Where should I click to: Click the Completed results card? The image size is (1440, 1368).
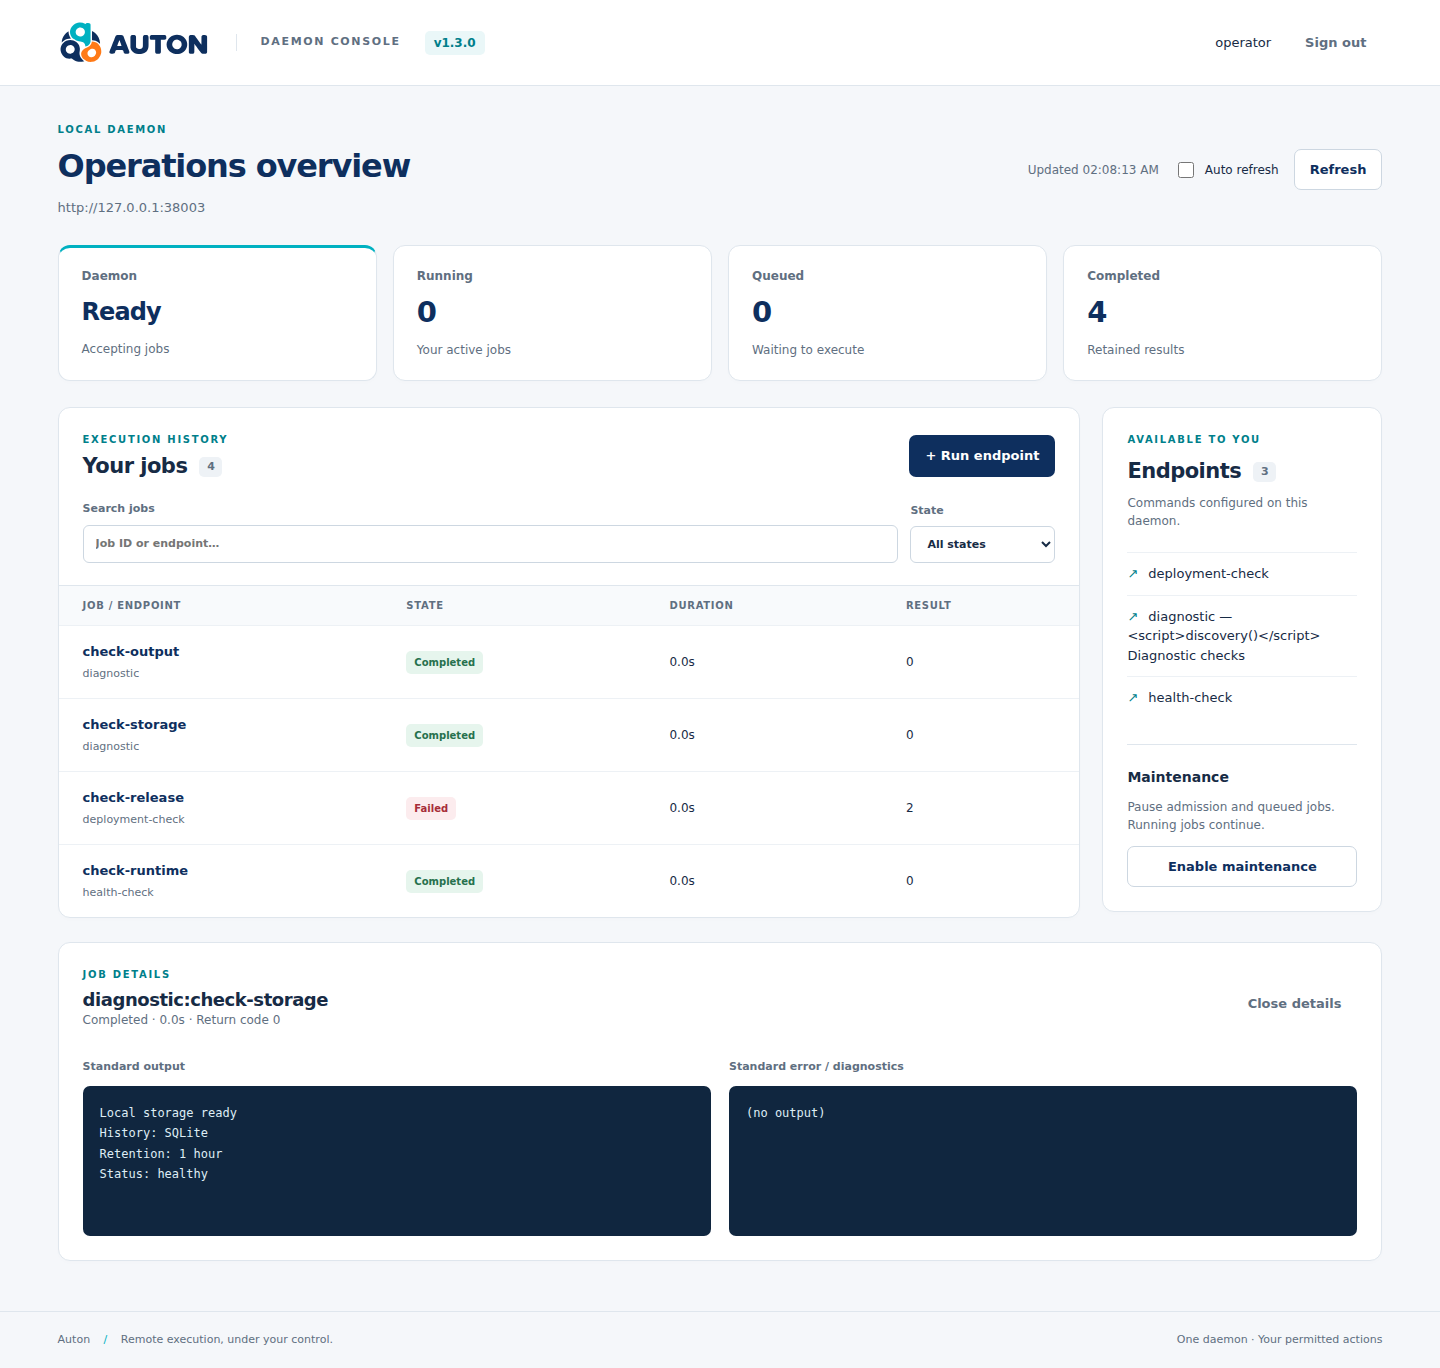click(1222, 313)
